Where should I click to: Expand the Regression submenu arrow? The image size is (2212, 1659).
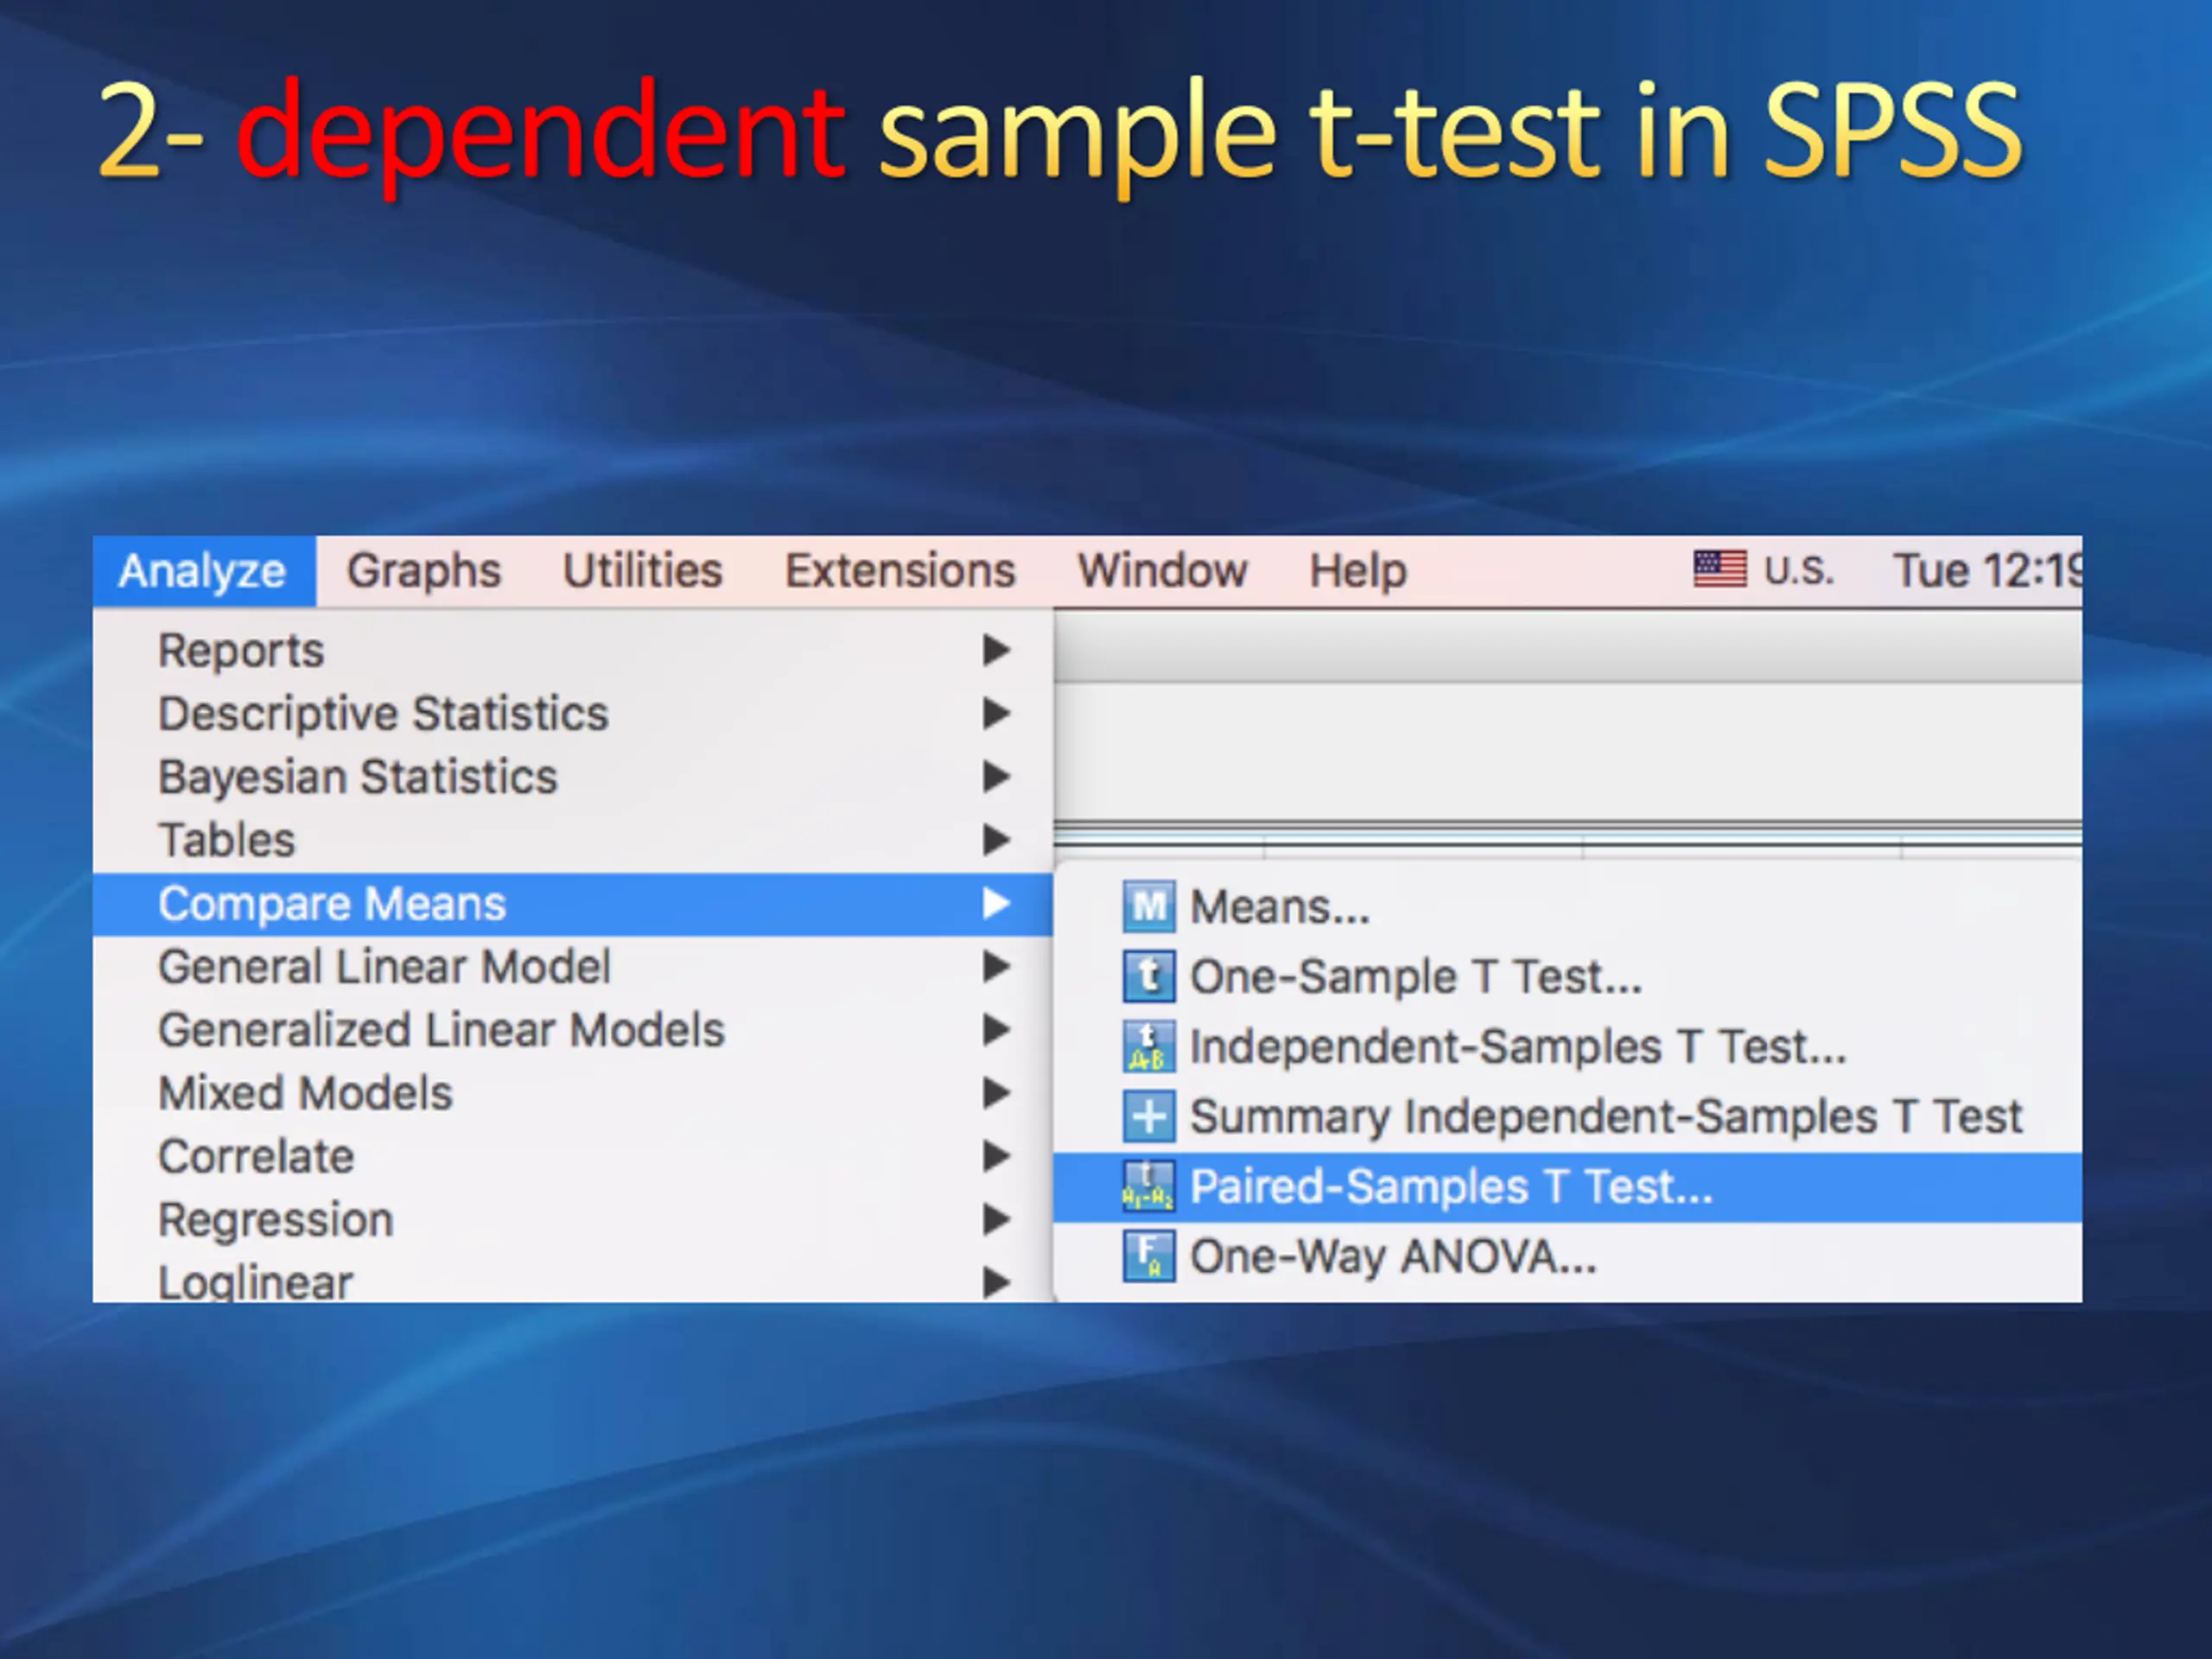point(995,1219)
